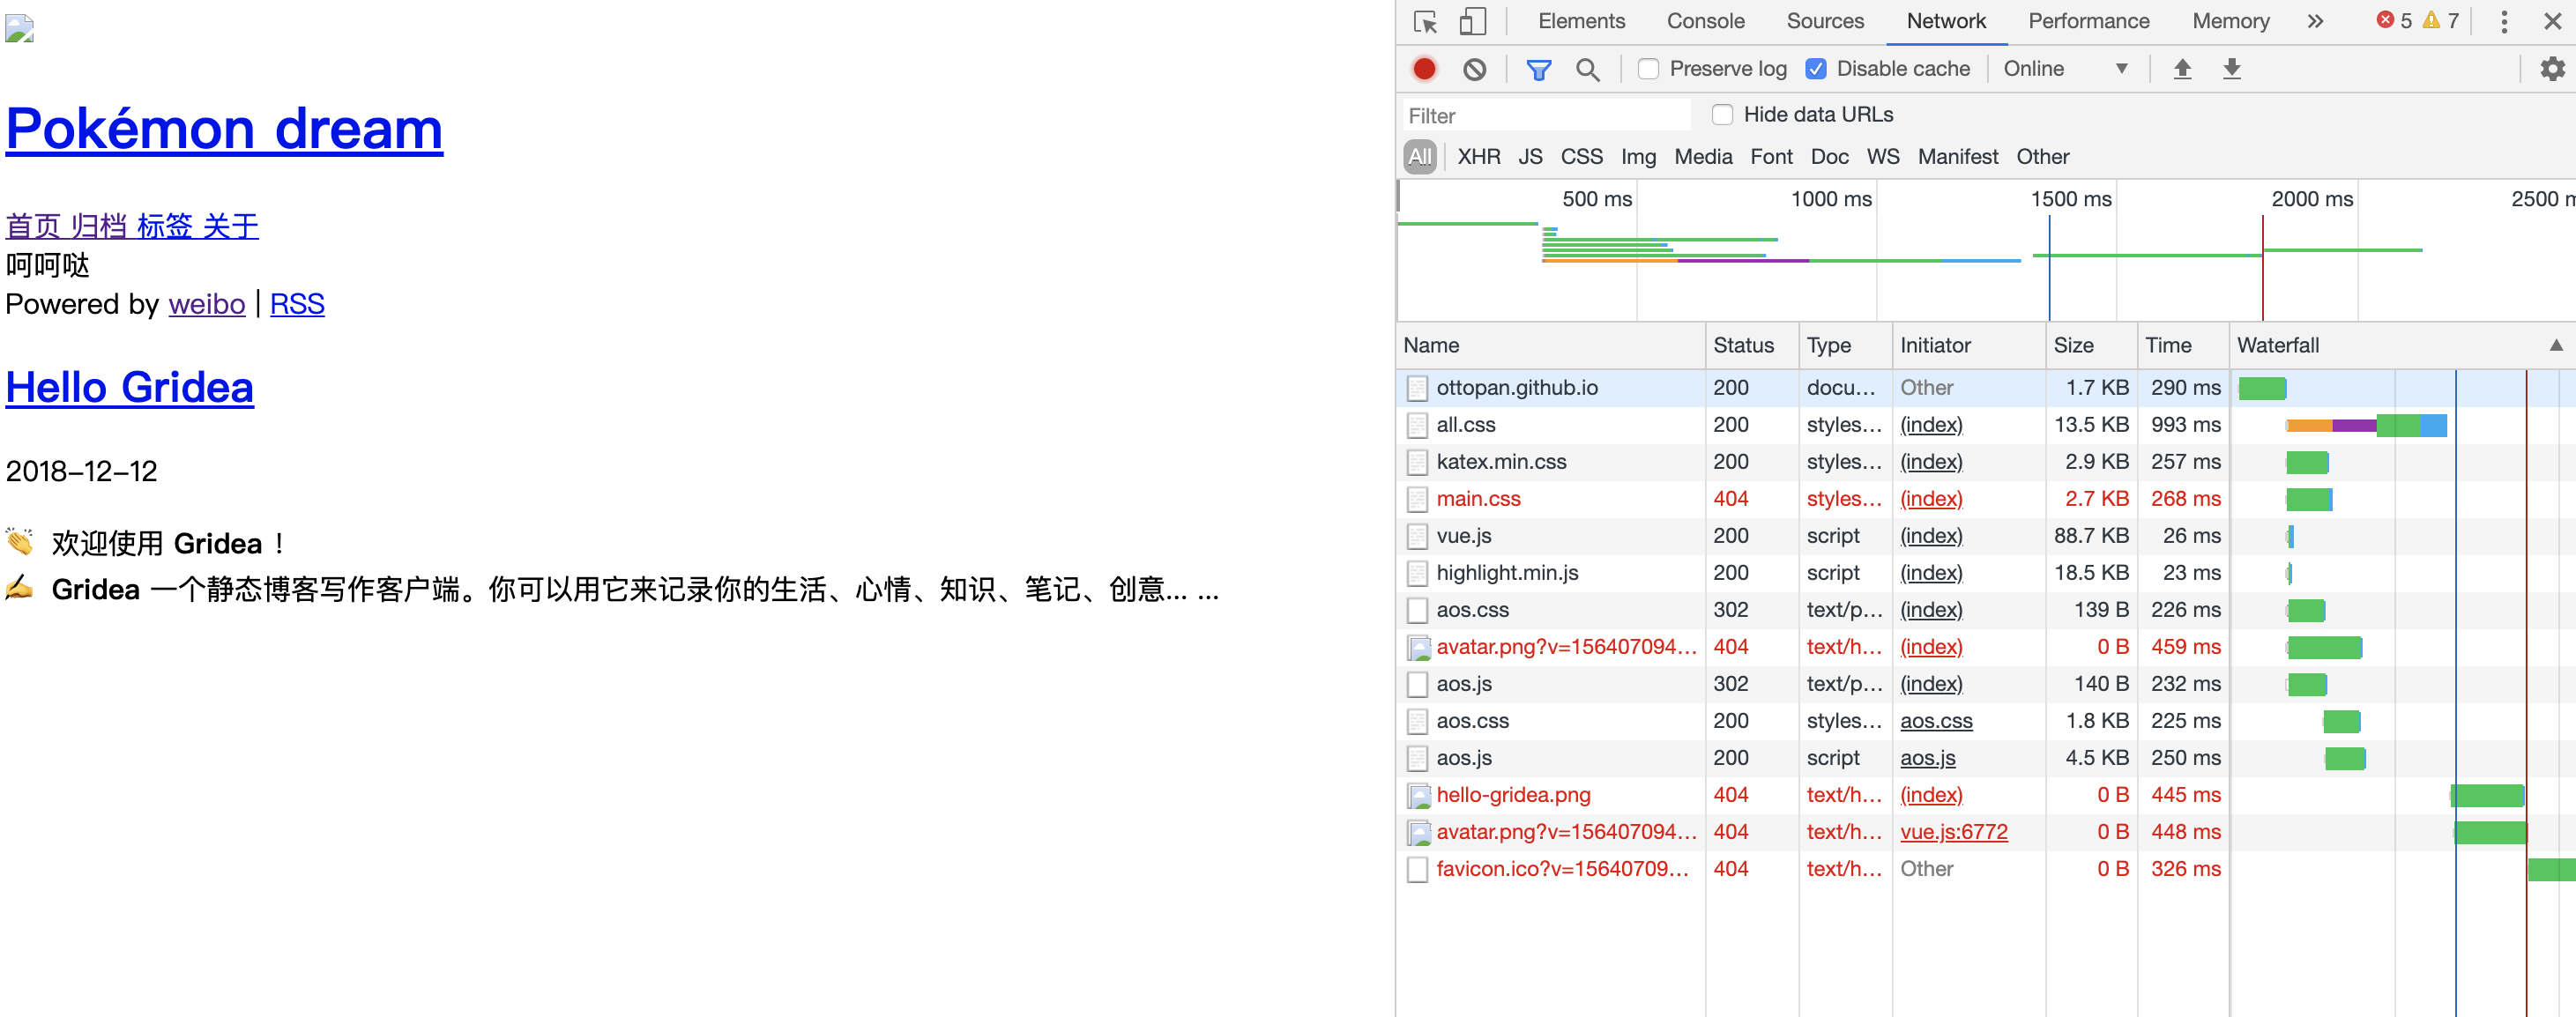Viewport: 2576px width, 1017px height.
Task: Filter requests by CSS type
Action: pos(1581,157)
